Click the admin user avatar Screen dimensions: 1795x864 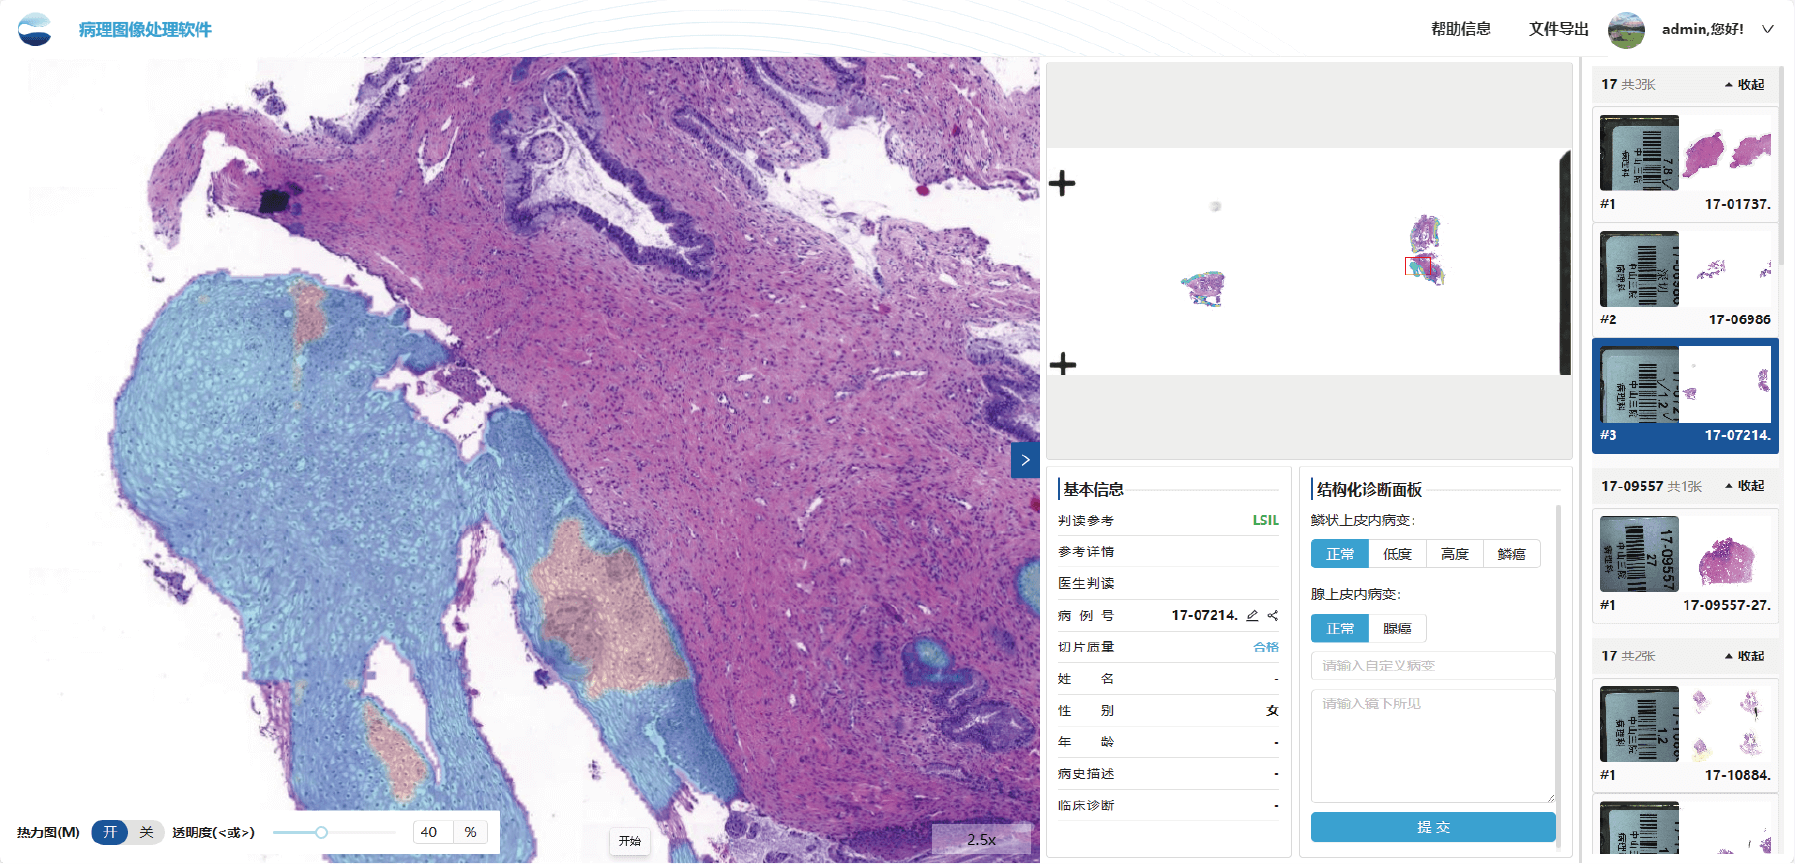[x=1626, y=30]
